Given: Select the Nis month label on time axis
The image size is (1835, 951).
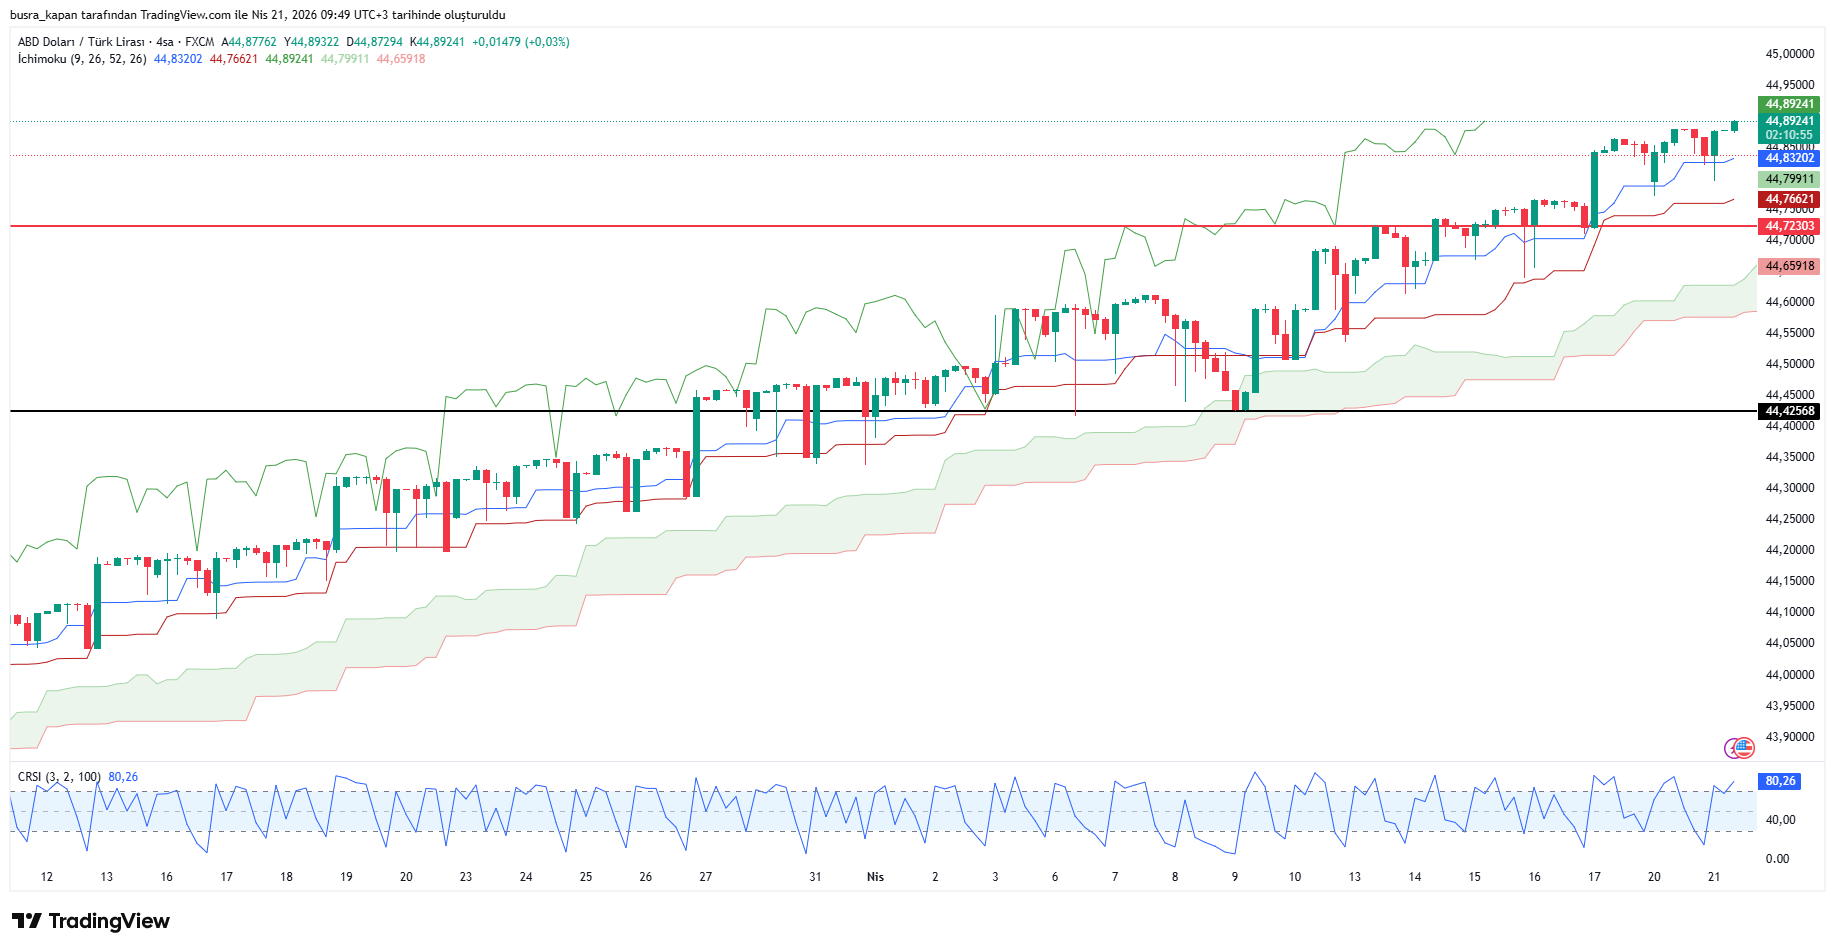Looking at the screenshot, I should pos(875,877).
